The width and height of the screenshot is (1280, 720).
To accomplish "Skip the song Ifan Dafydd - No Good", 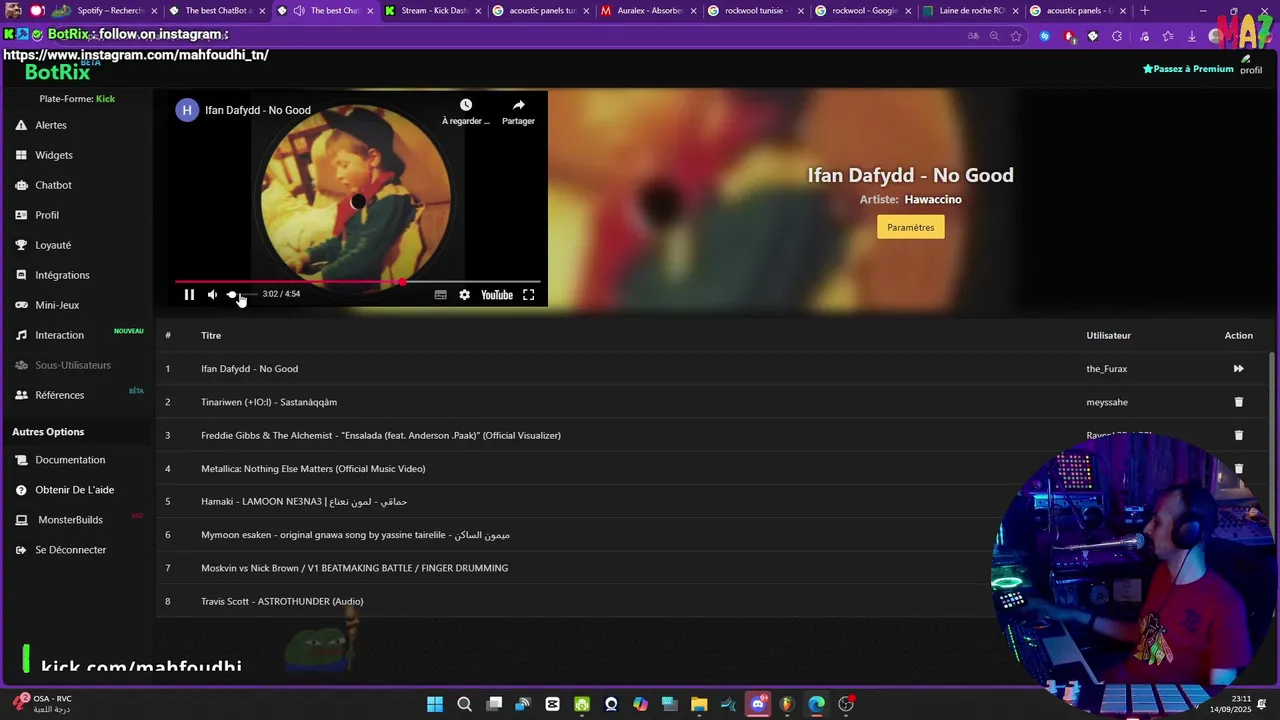I will click(x=1238, y=369).
